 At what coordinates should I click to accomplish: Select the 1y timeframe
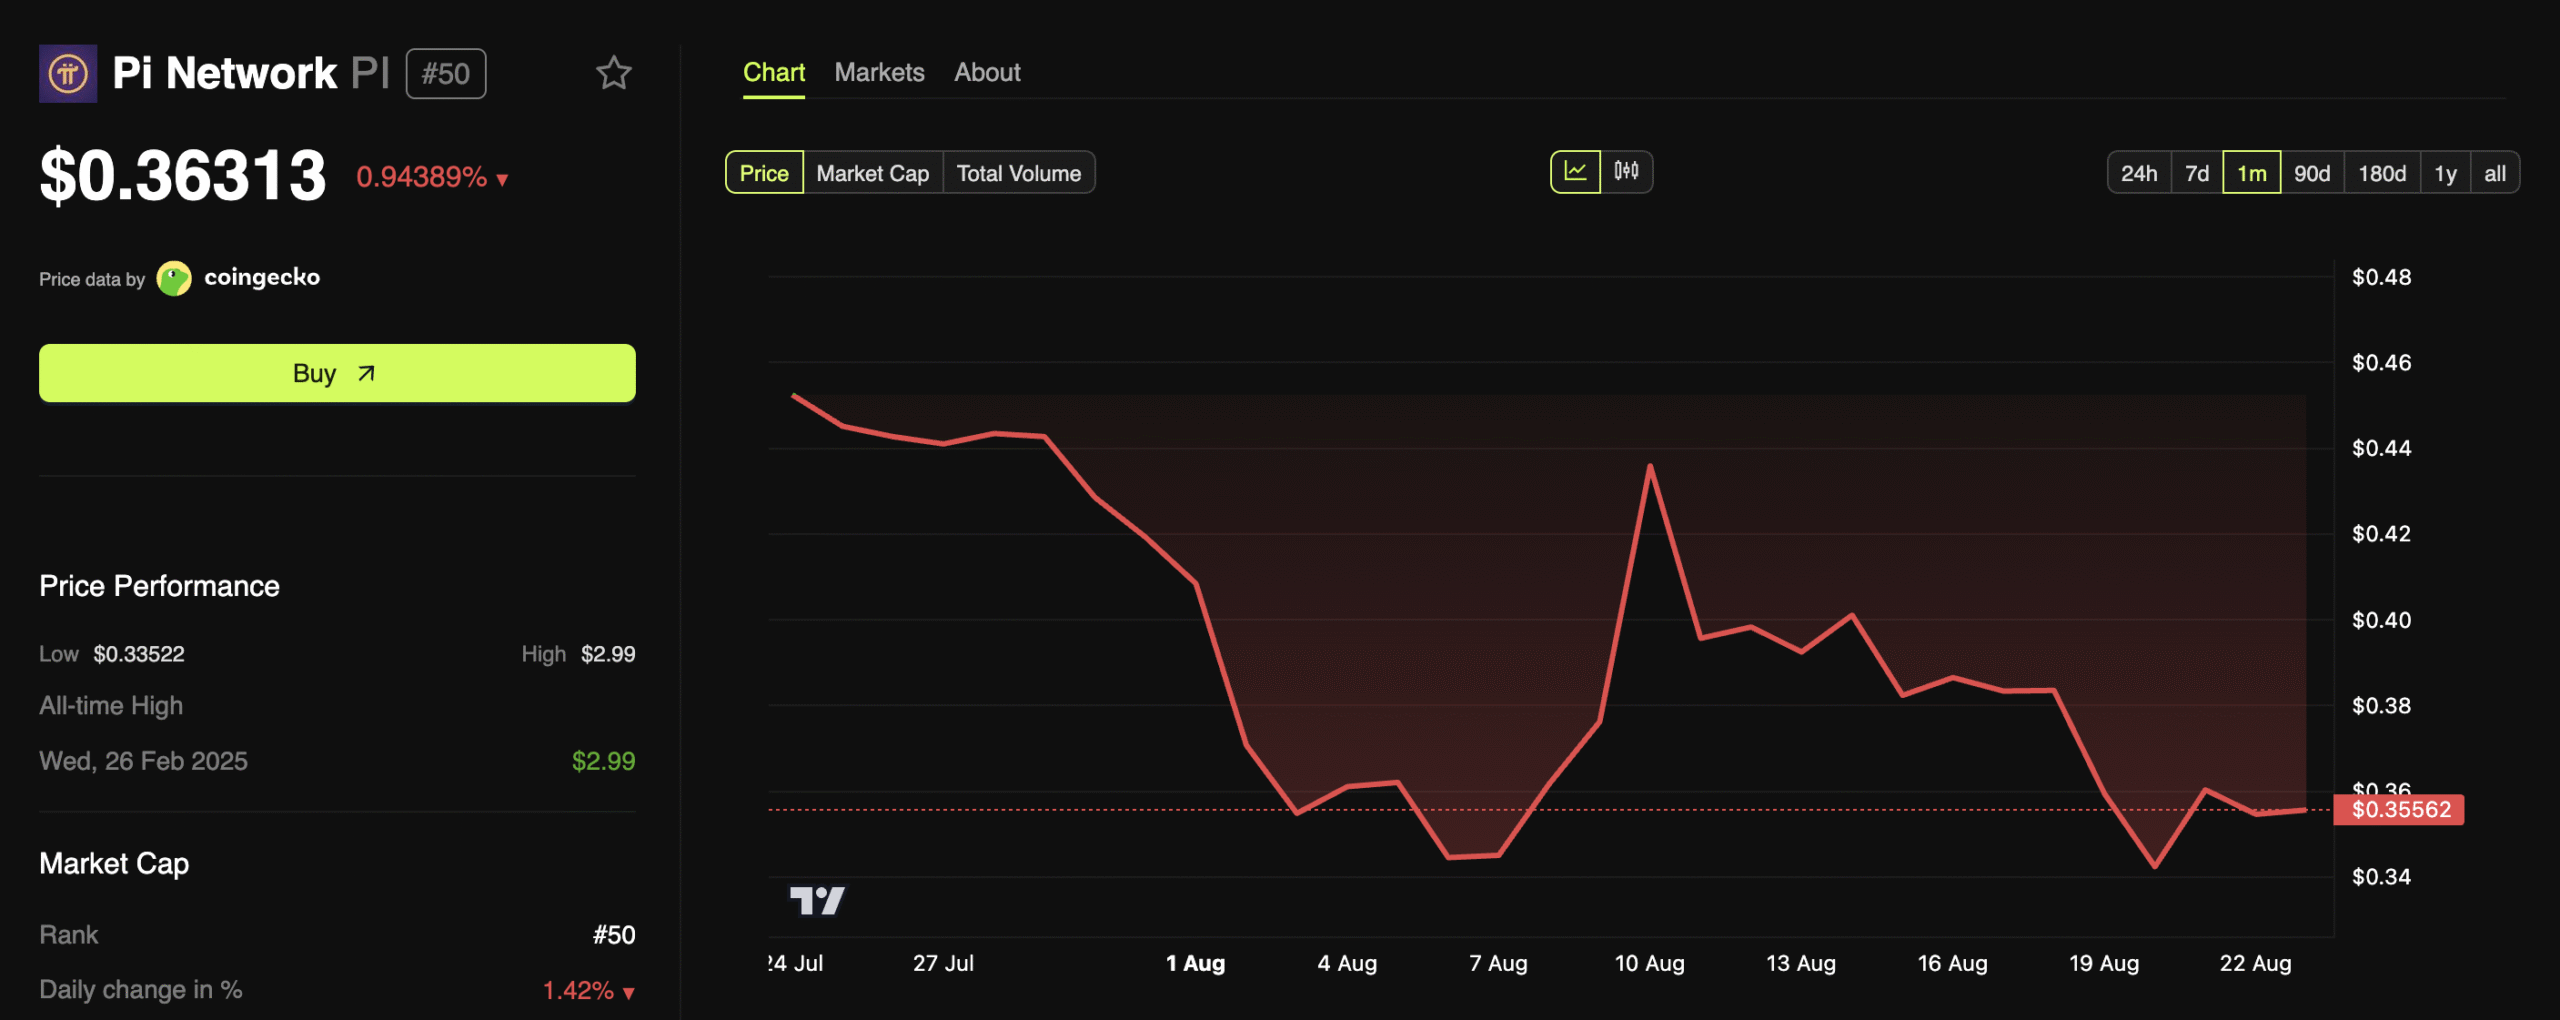(2445, 172)
